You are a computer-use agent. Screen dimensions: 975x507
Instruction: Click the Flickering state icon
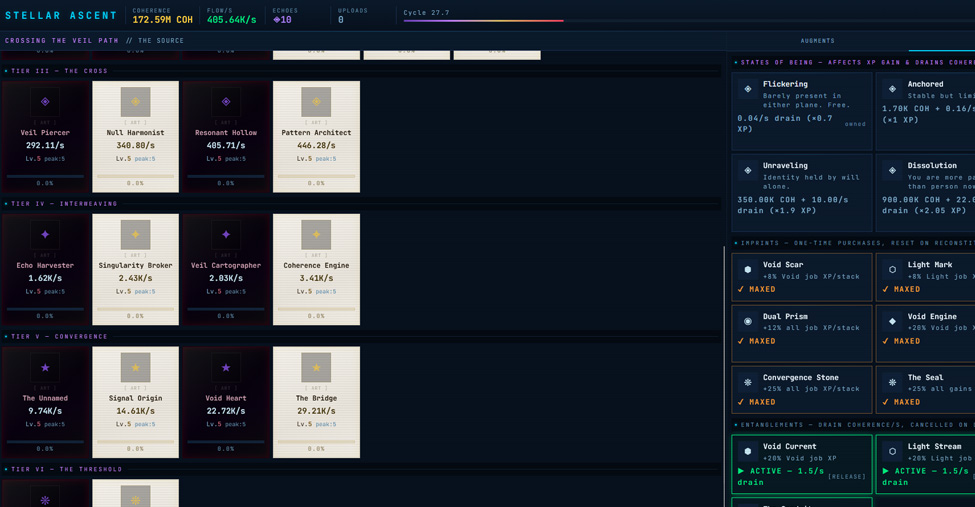(748, 89)
